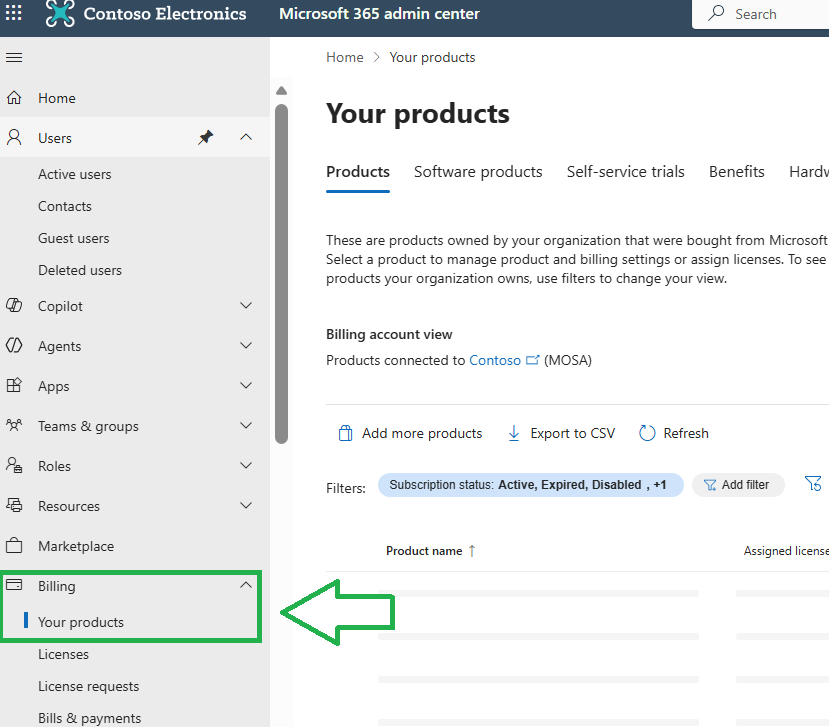Click the Apps icon in sidebar
The width and height of the screenshot is (829, 727).
tap(14, 385)
